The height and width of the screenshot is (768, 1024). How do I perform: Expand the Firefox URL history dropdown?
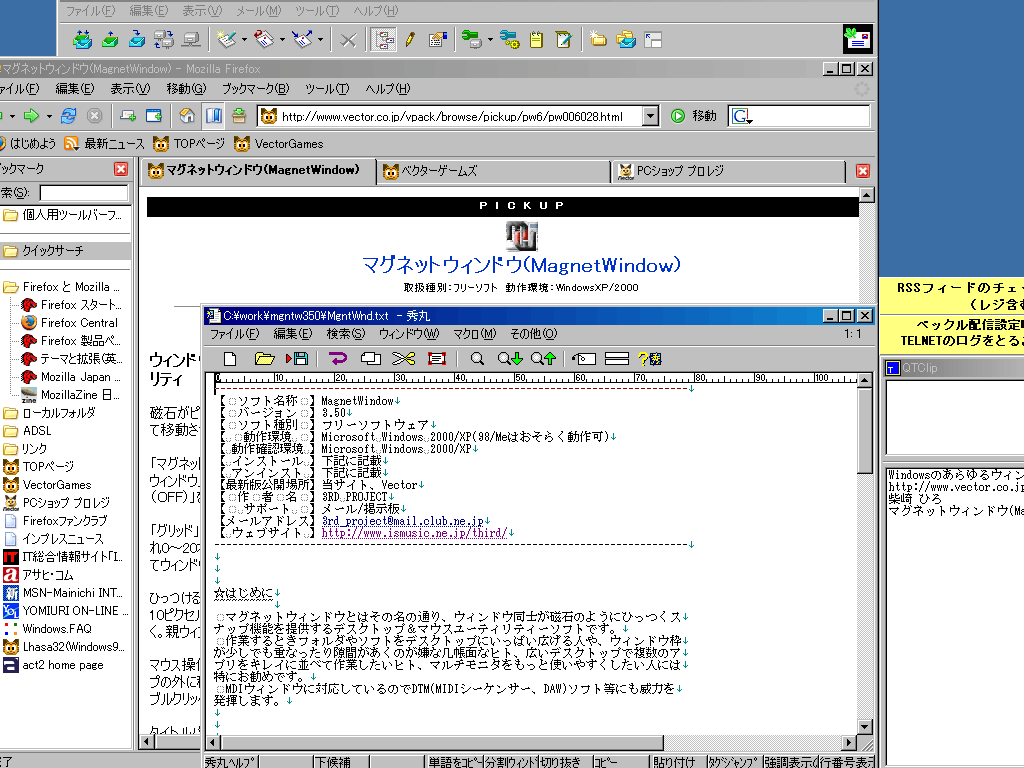click(x=650, y=116)
